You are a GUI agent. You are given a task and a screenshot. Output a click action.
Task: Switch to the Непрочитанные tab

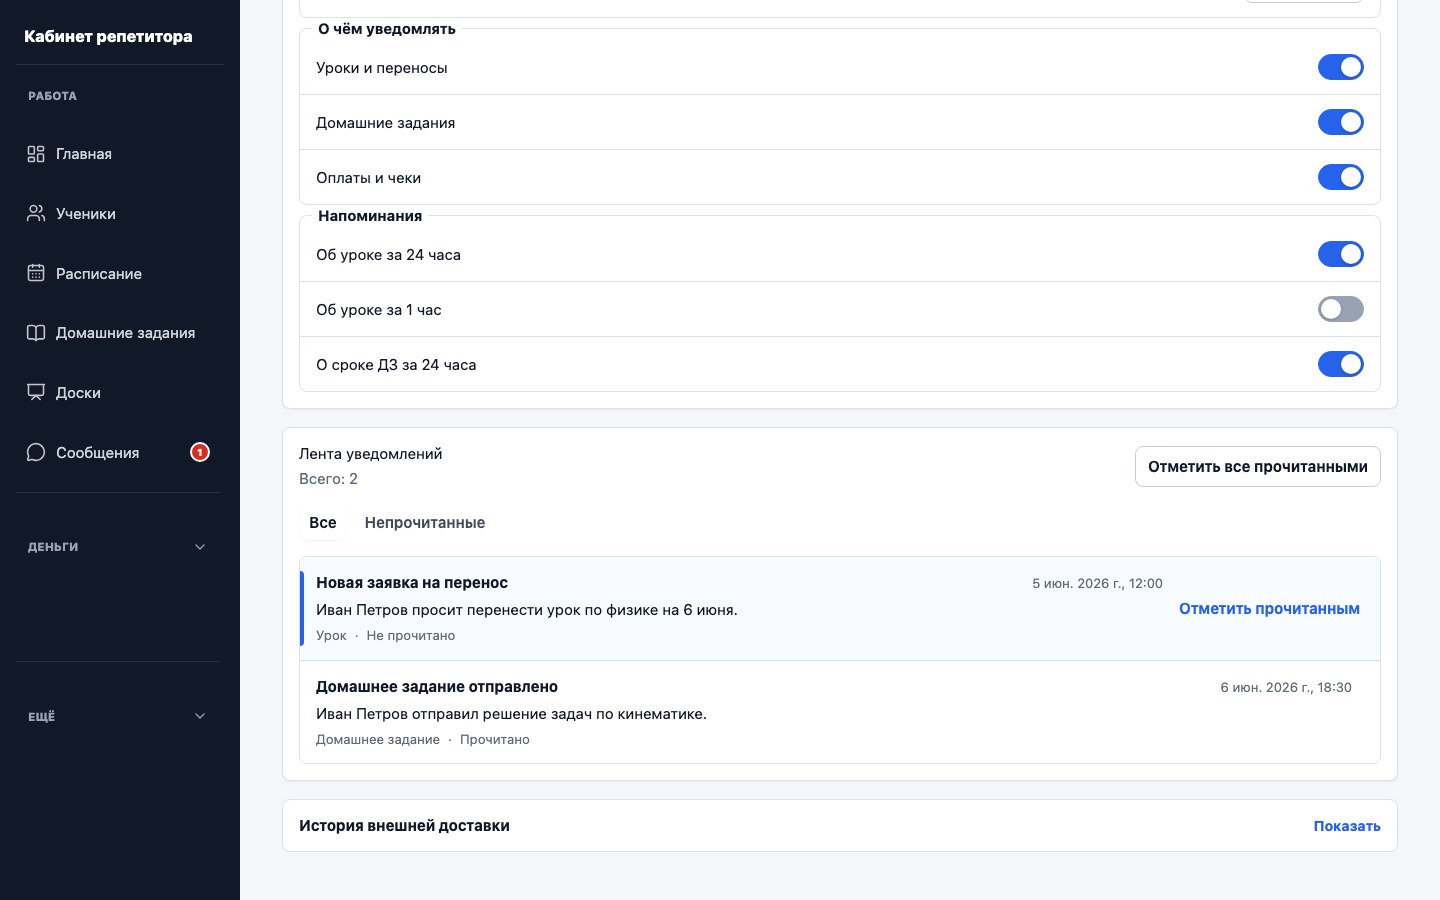pyautogui.click(x=425, y=523)
